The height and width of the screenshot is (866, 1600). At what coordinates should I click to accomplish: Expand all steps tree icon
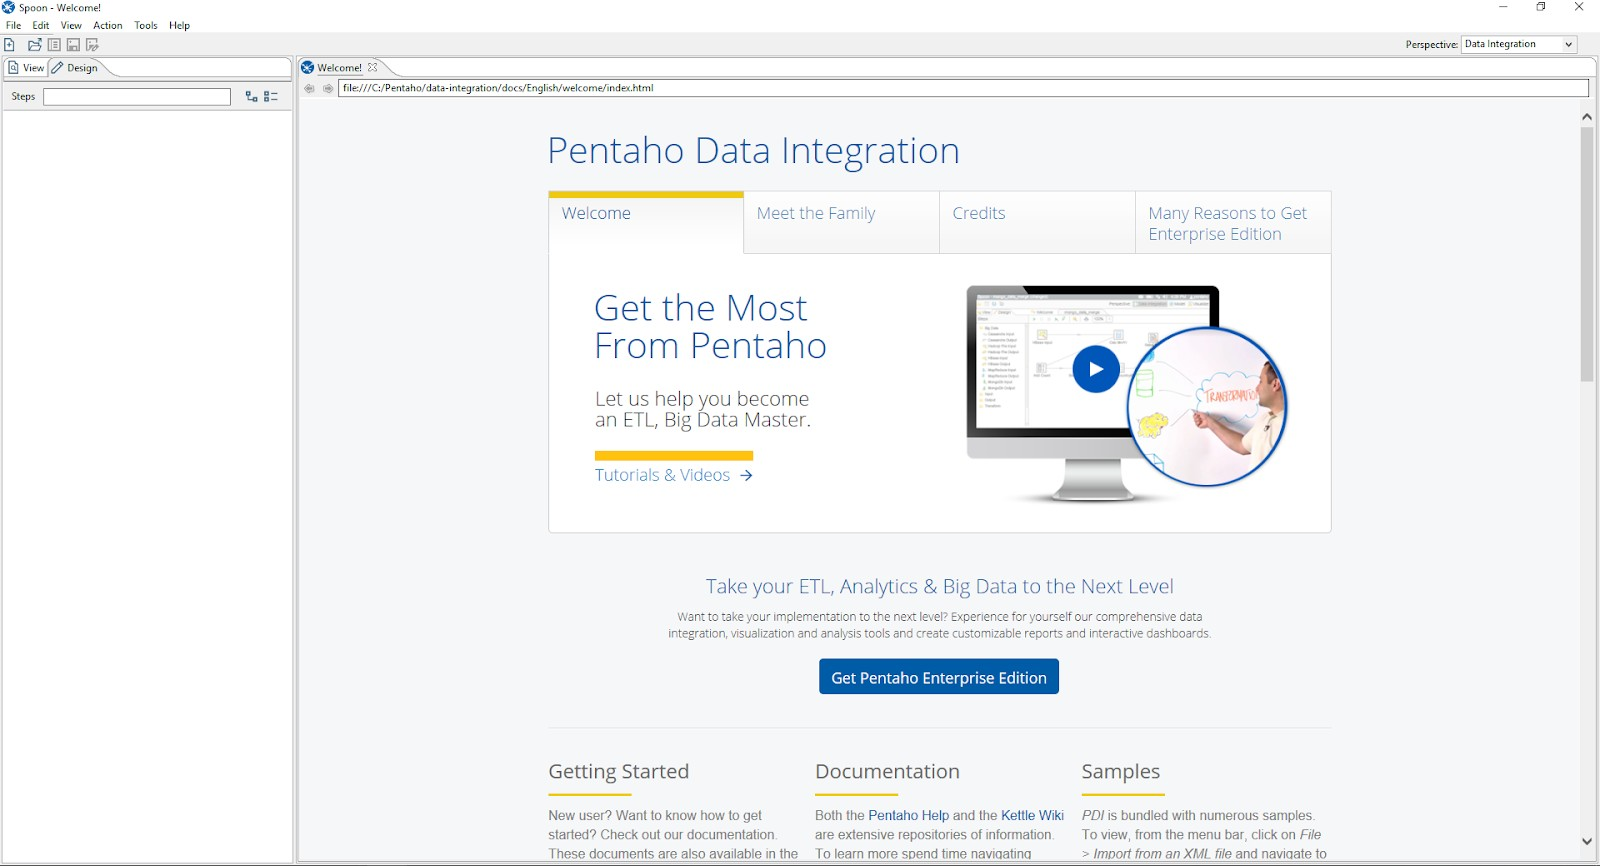click(x=252, y=97)
